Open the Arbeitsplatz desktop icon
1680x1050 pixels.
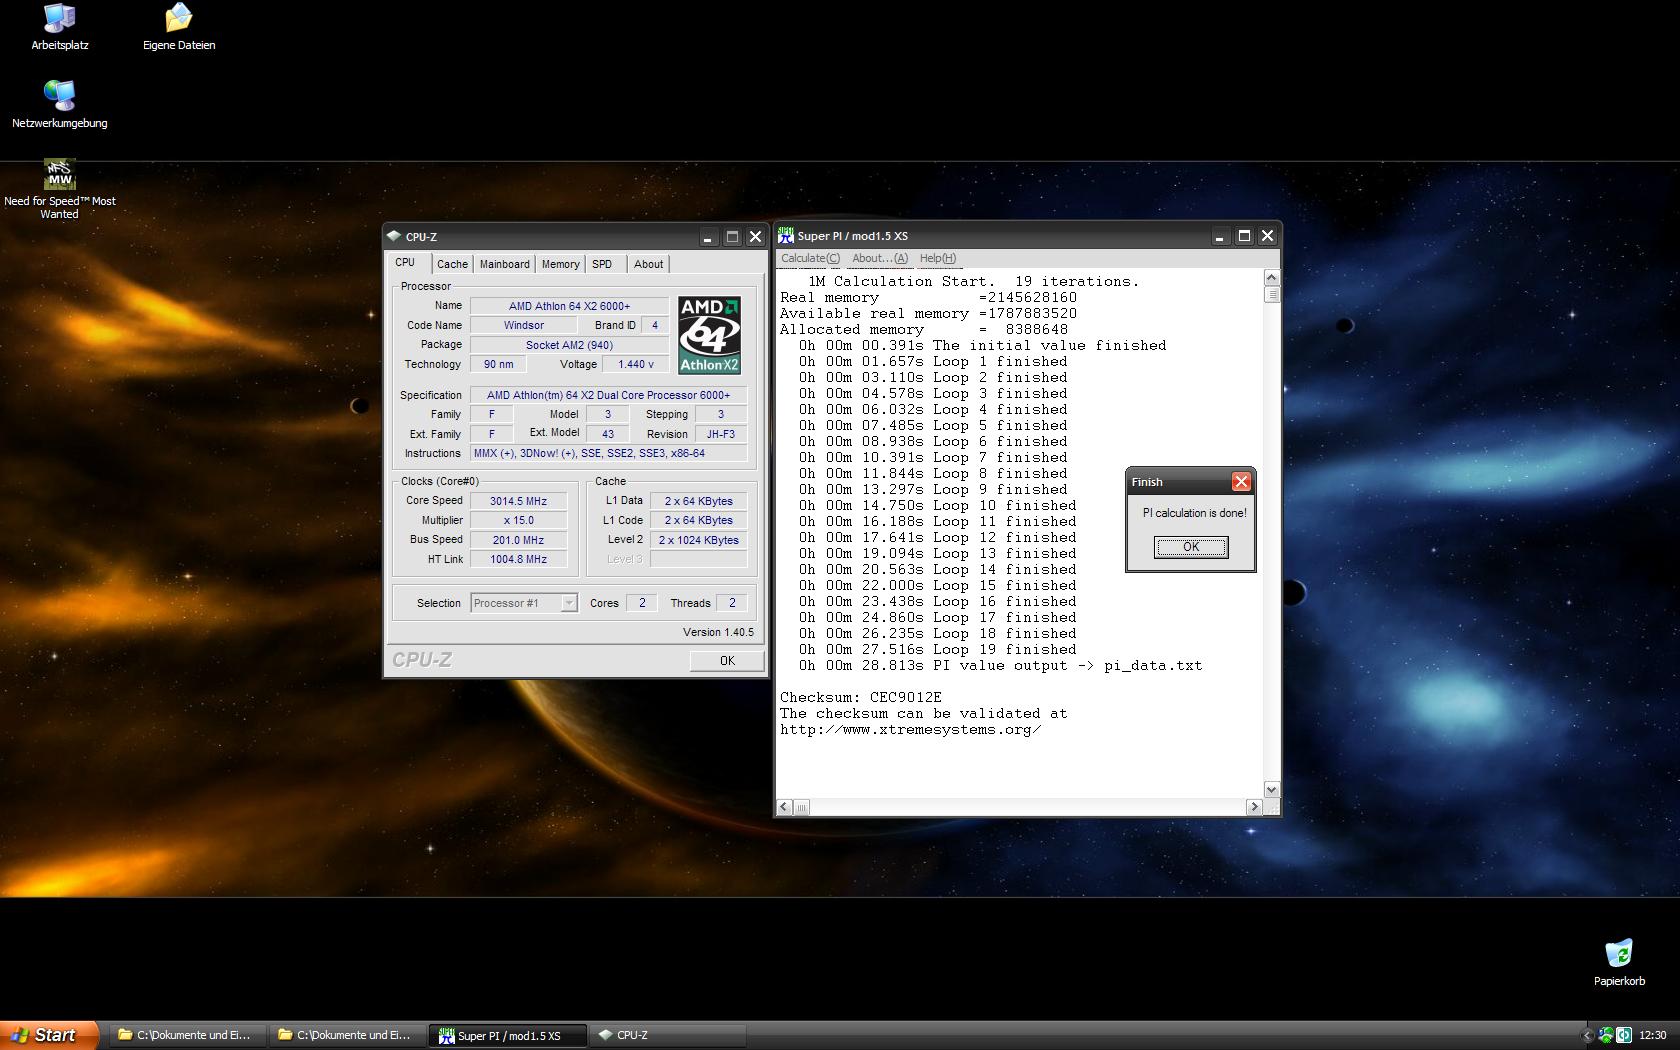tap(60, 20)
